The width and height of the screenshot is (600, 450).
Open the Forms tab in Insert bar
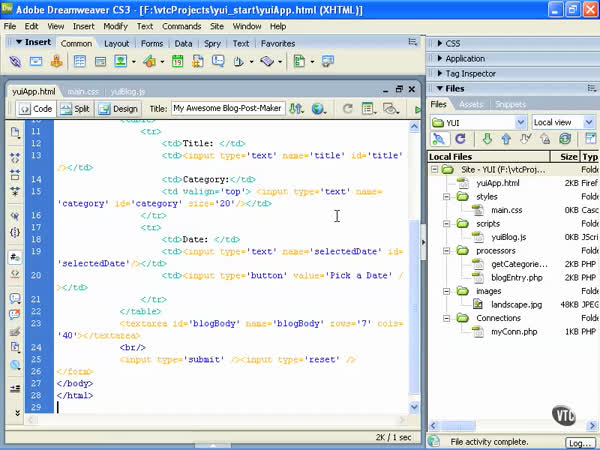point(152,43)
